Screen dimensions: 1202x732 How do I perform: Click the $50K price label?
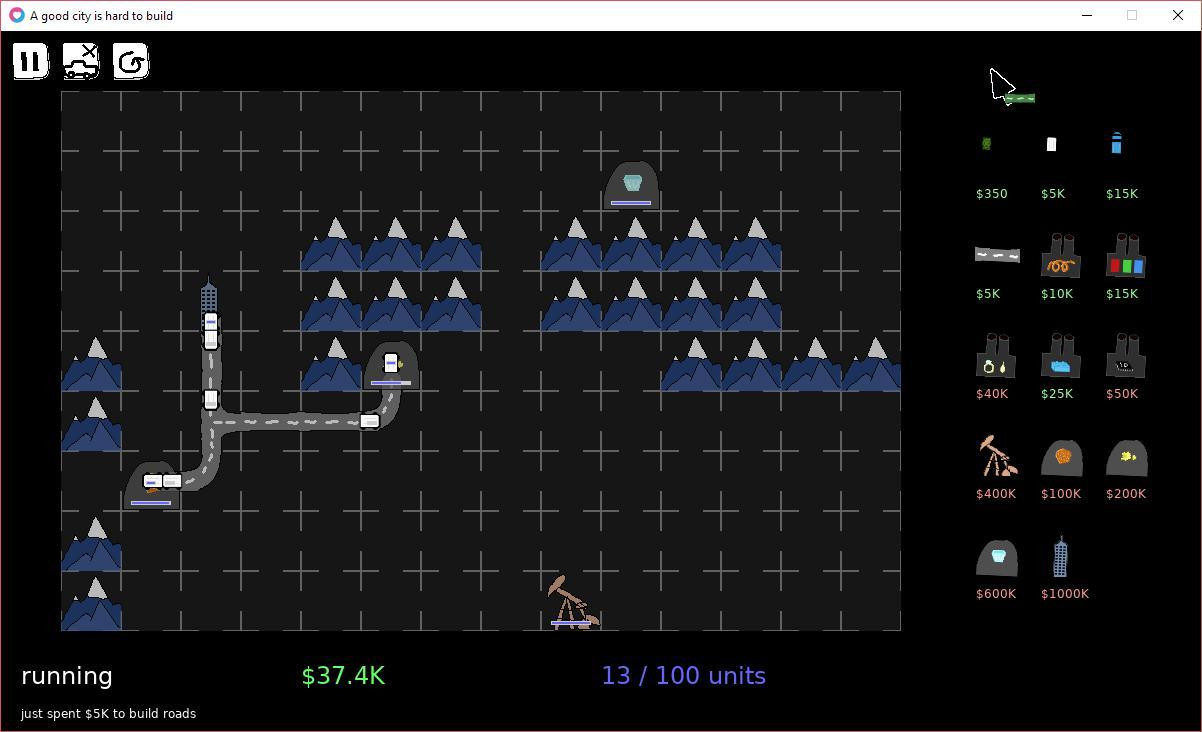tap(1122, 394)
